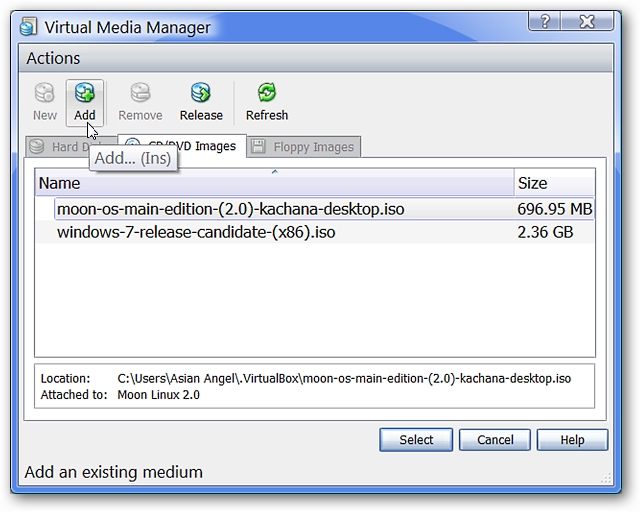This screenshot has height=512, width=640.
Task: Click the Hard Disks tab icon
Action: [36, 147]
